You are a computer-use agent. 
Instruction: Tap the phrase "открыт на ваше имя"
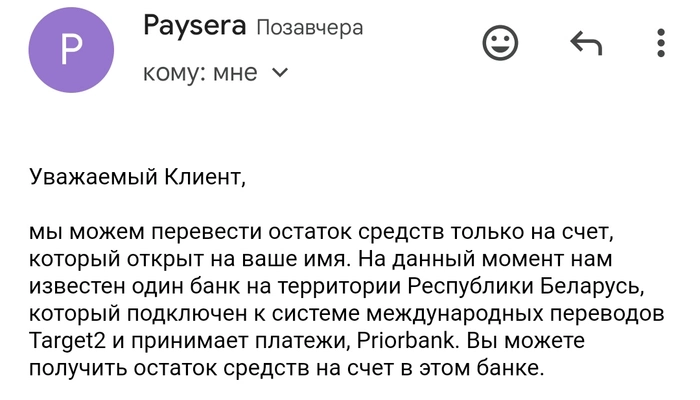(239, 259)
